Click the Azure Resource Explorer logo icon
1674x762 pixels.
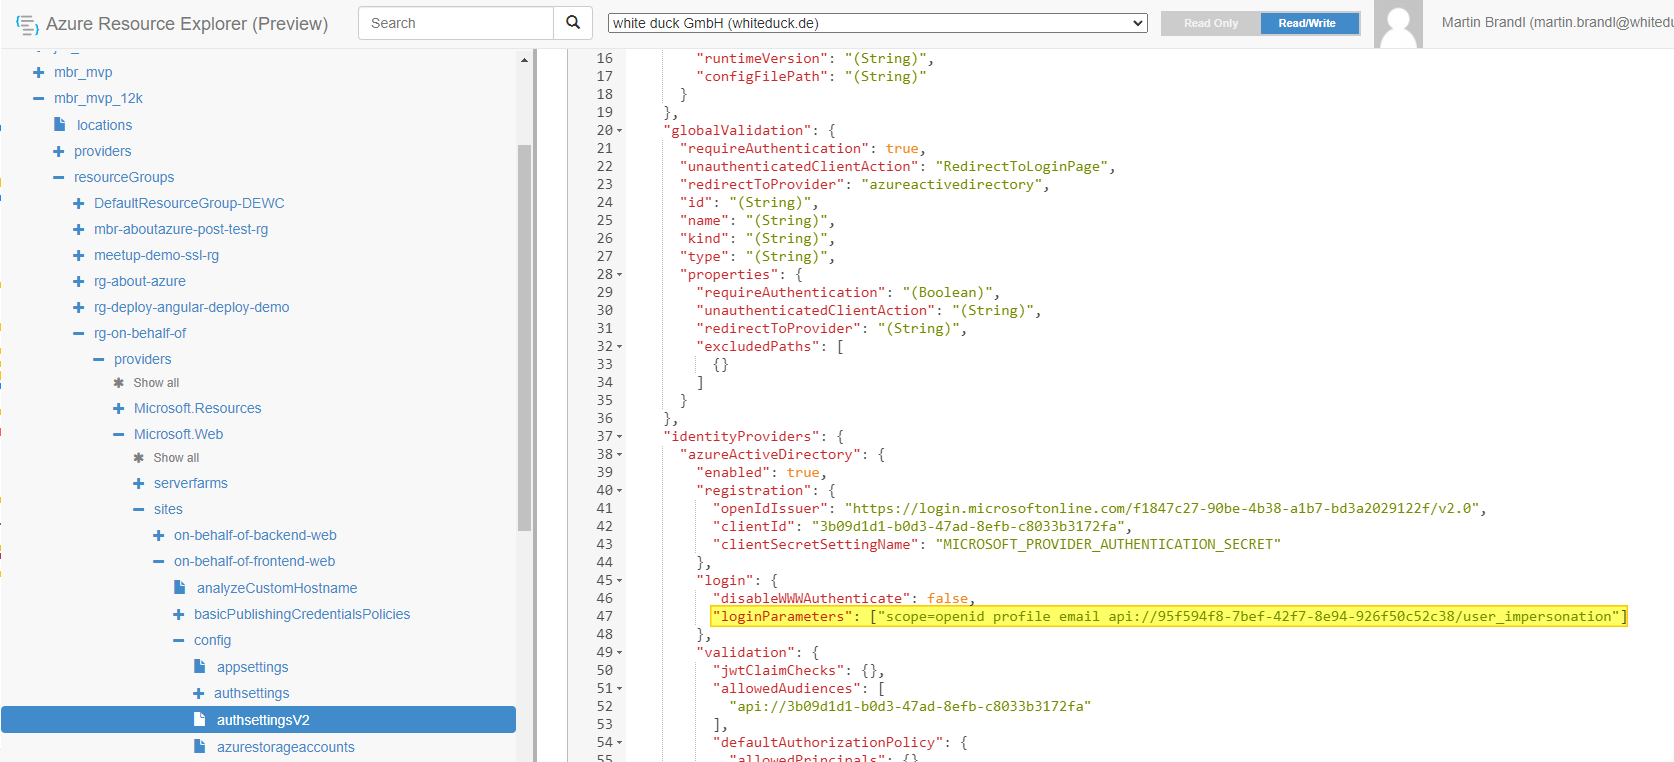(x=27, y=24)
